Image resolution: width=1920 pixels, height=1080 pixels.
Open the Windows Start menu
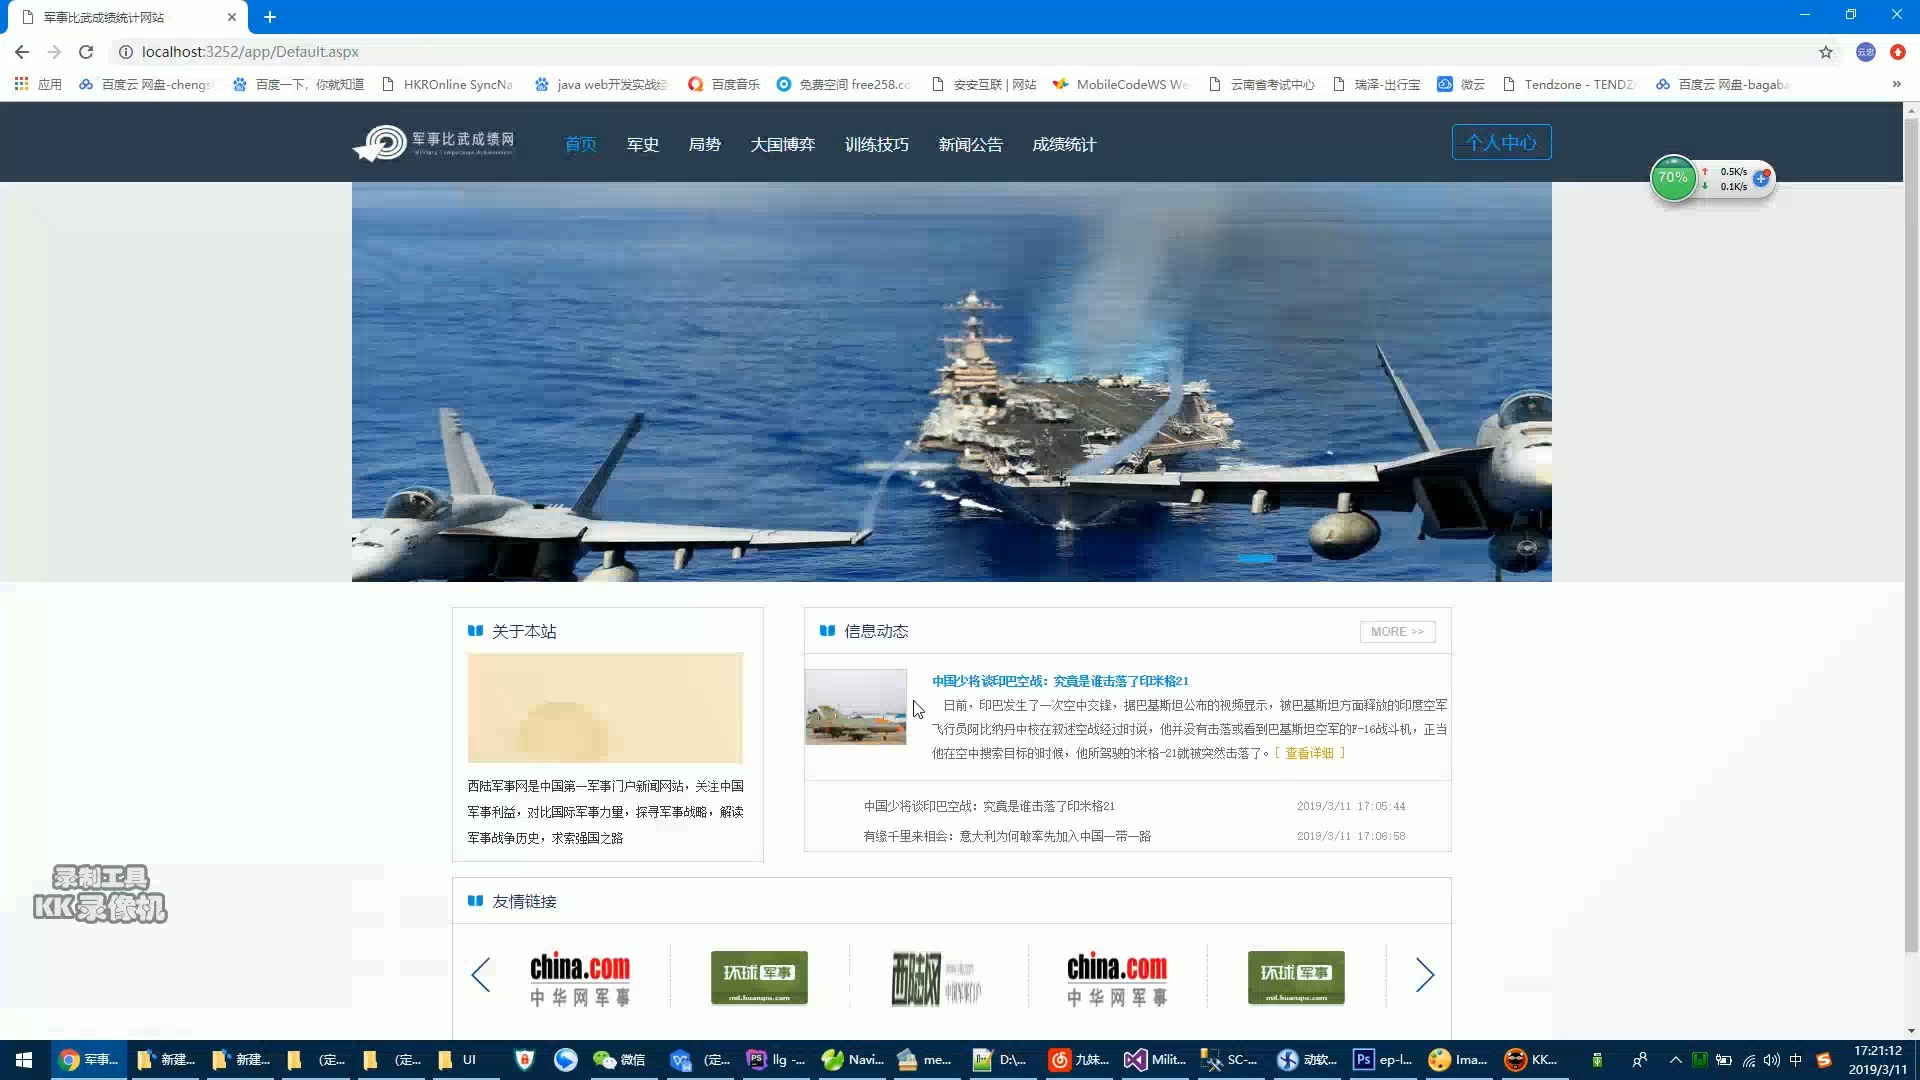(x=24, y=1060)
